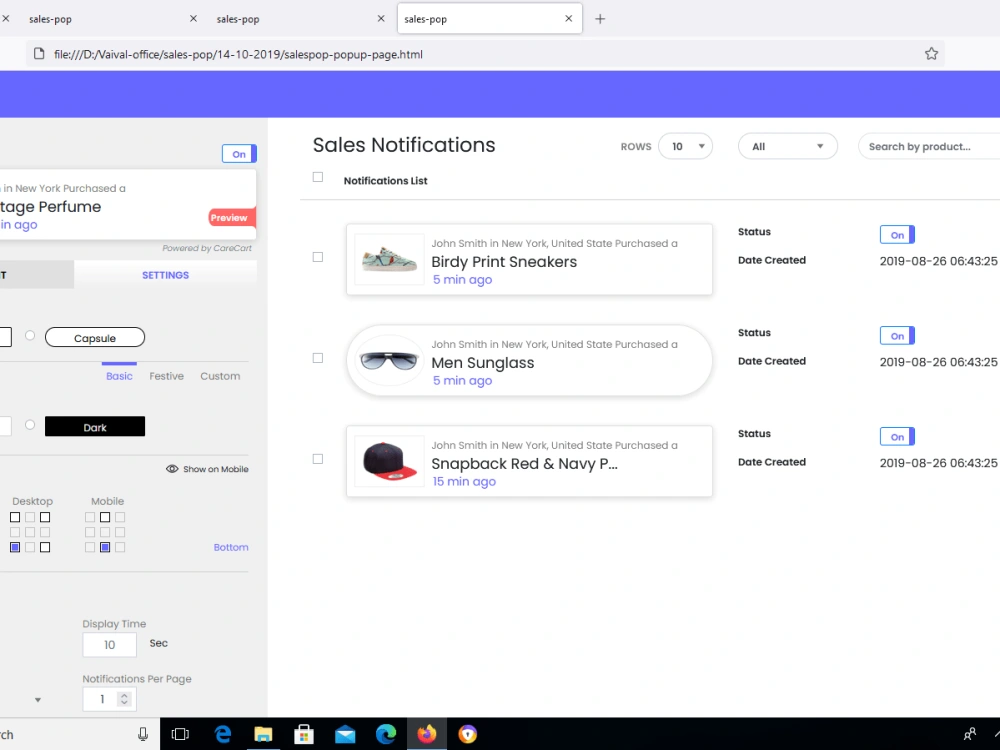Click the Bottom position link

click(231, 547)
